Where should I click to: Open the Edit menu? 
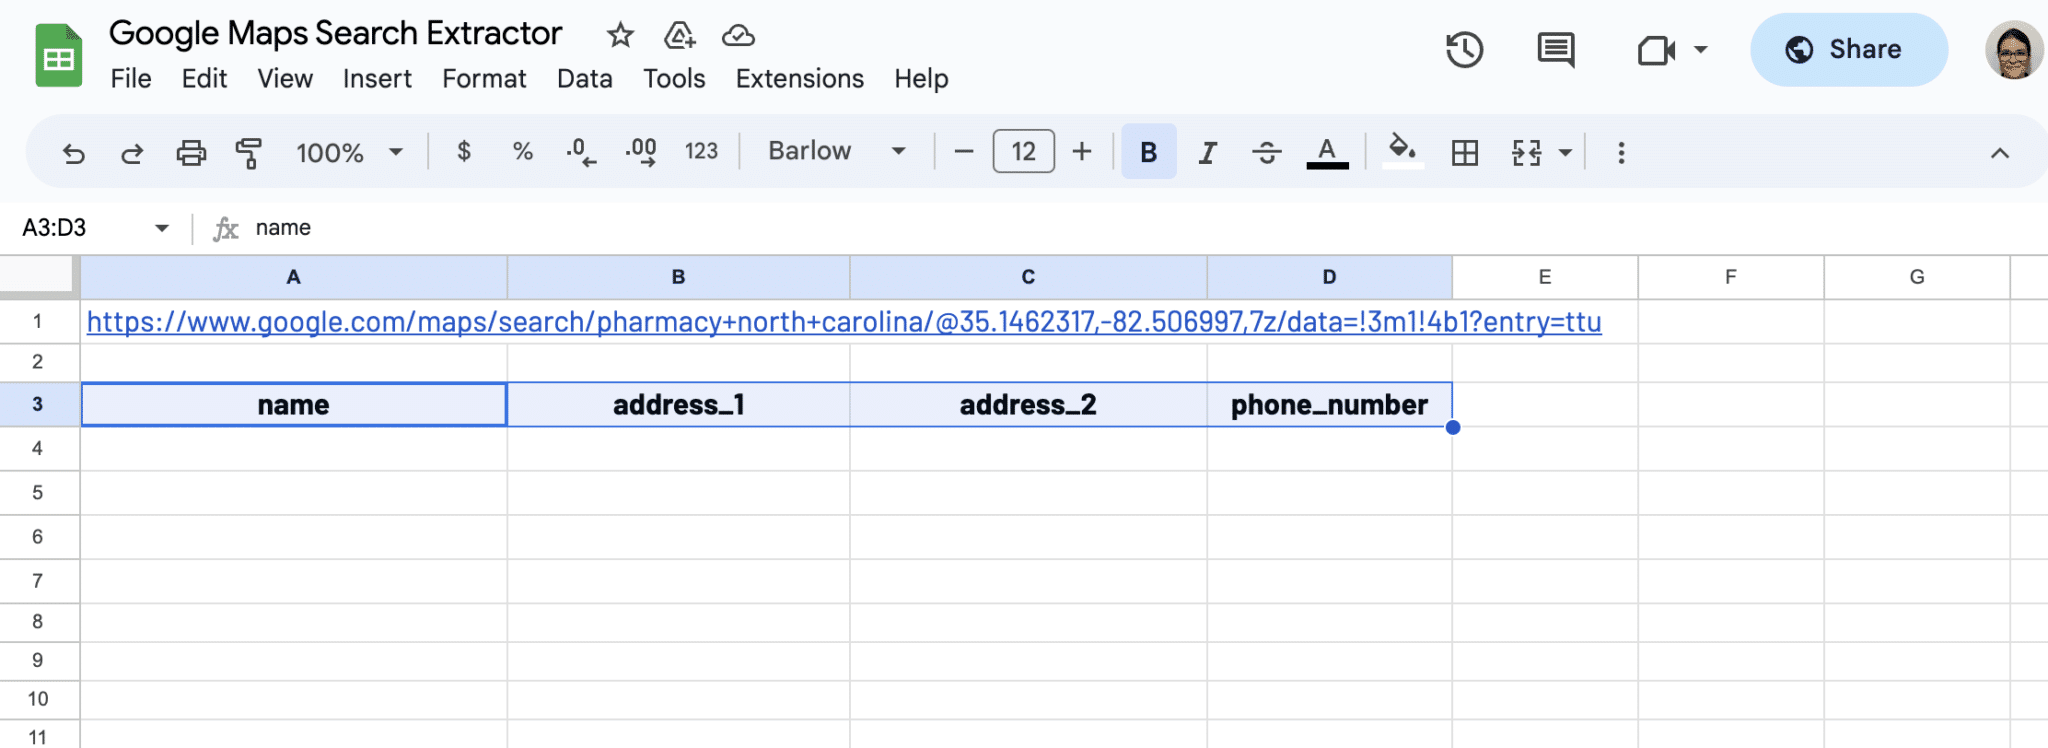tap(204, 79)
